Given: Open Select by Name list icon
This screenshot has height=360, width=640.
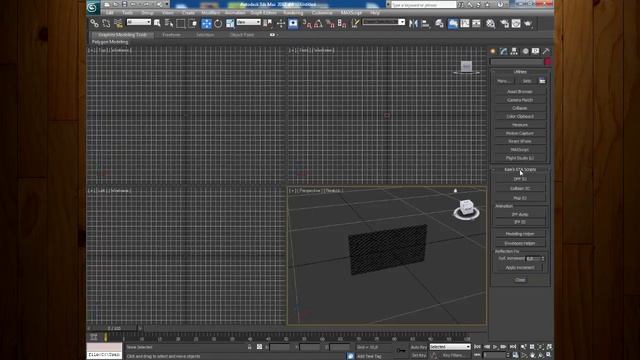Looking at the screenshot, I should 169,23.
